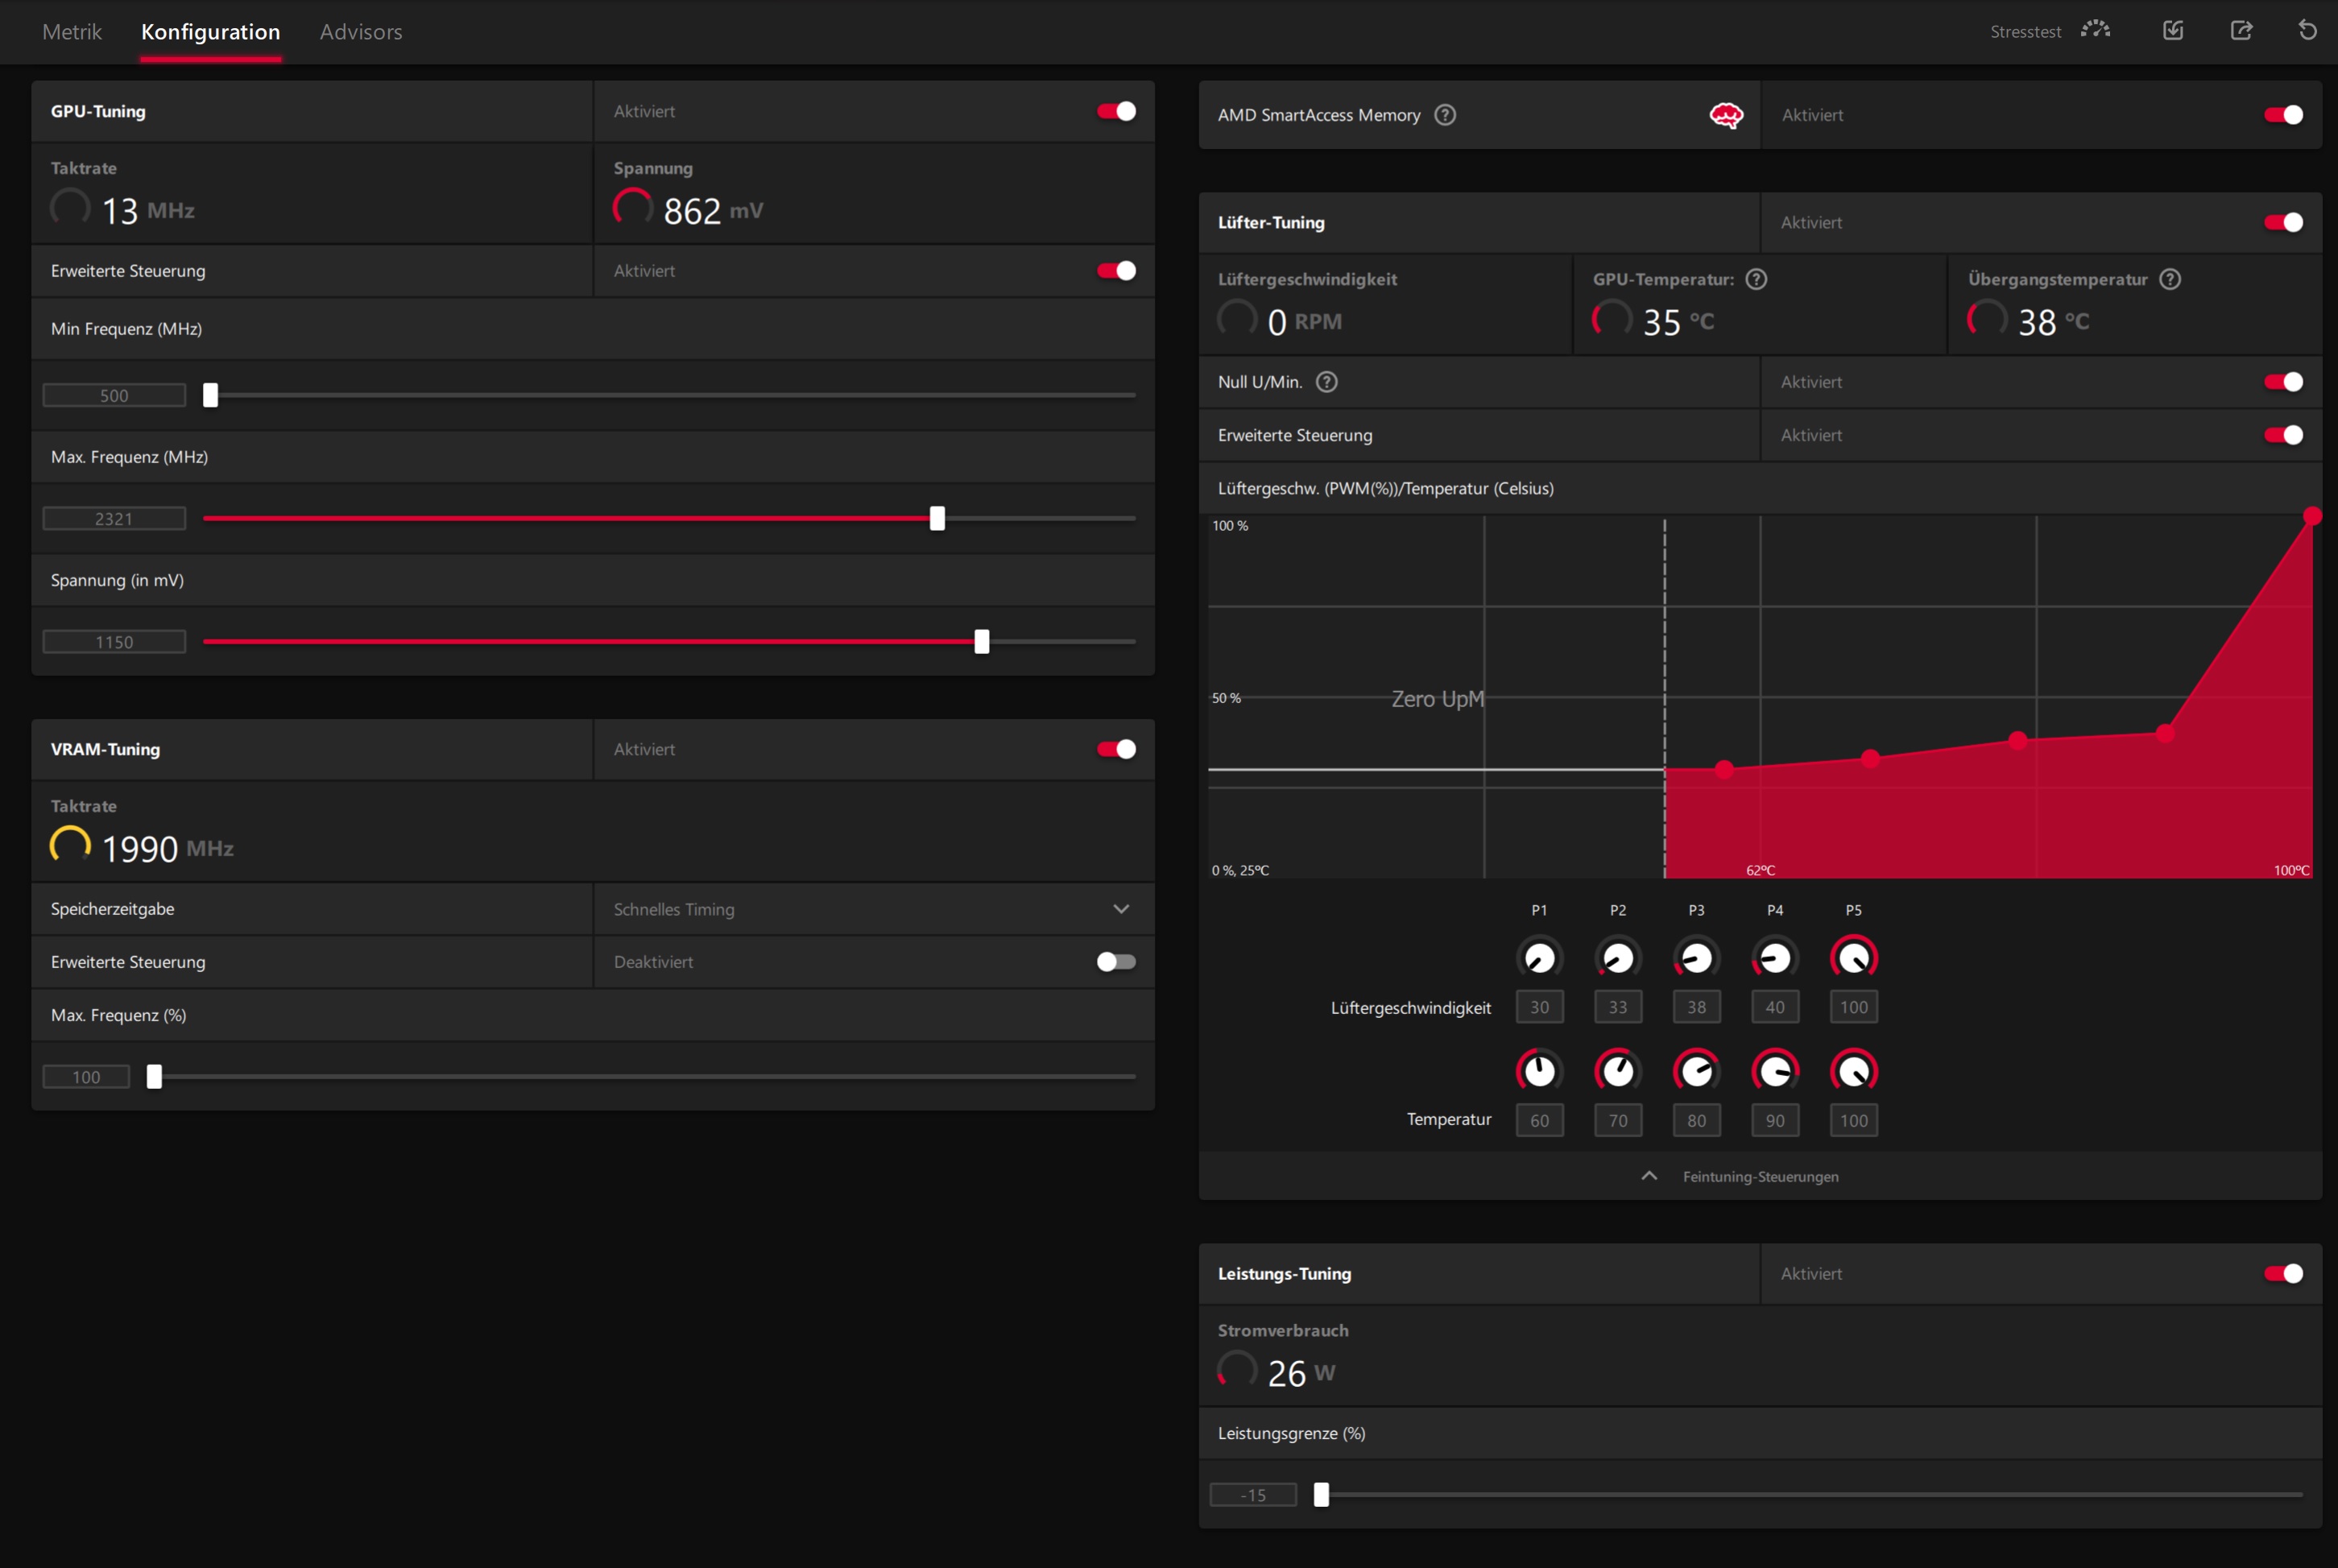Viewport: 2338px width, 1568px height.
Task: Click the P4 fan speed dial
Action: tap(1775, 957)
